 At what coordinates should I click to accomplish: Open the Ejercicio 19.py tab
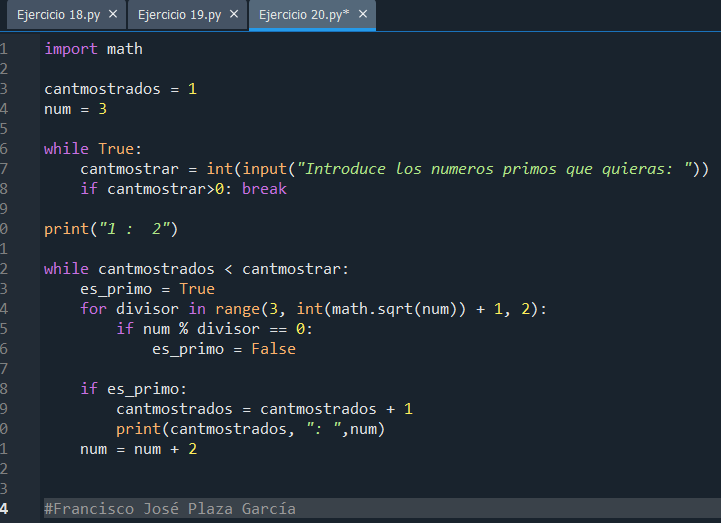click(x=179, y=15)
